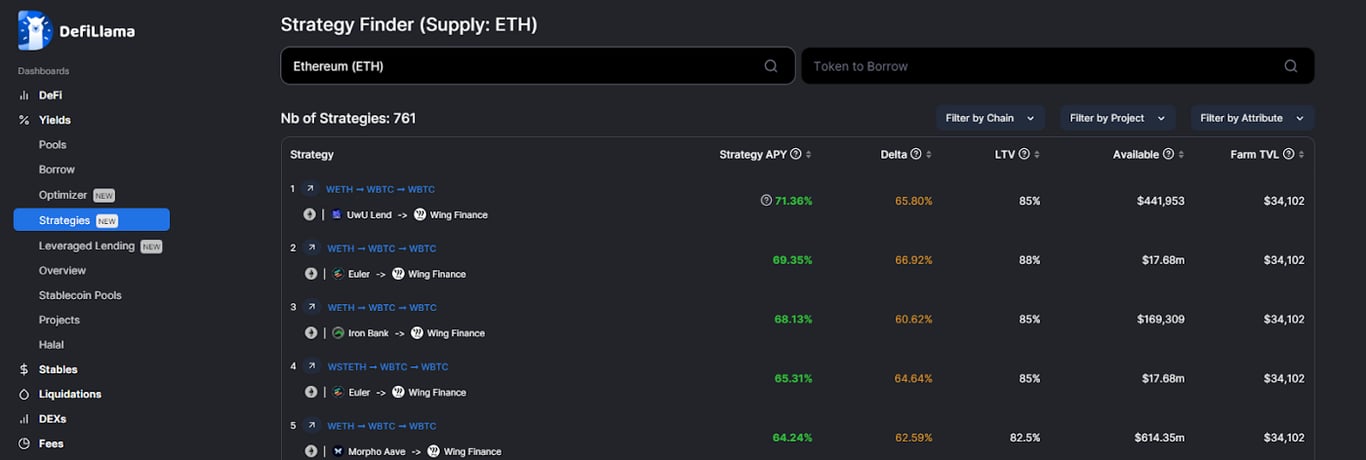The width and height of the screenshot is (1366, 460).
Task: Open external link icon for strategy 4
Action: tap(311, 366)
